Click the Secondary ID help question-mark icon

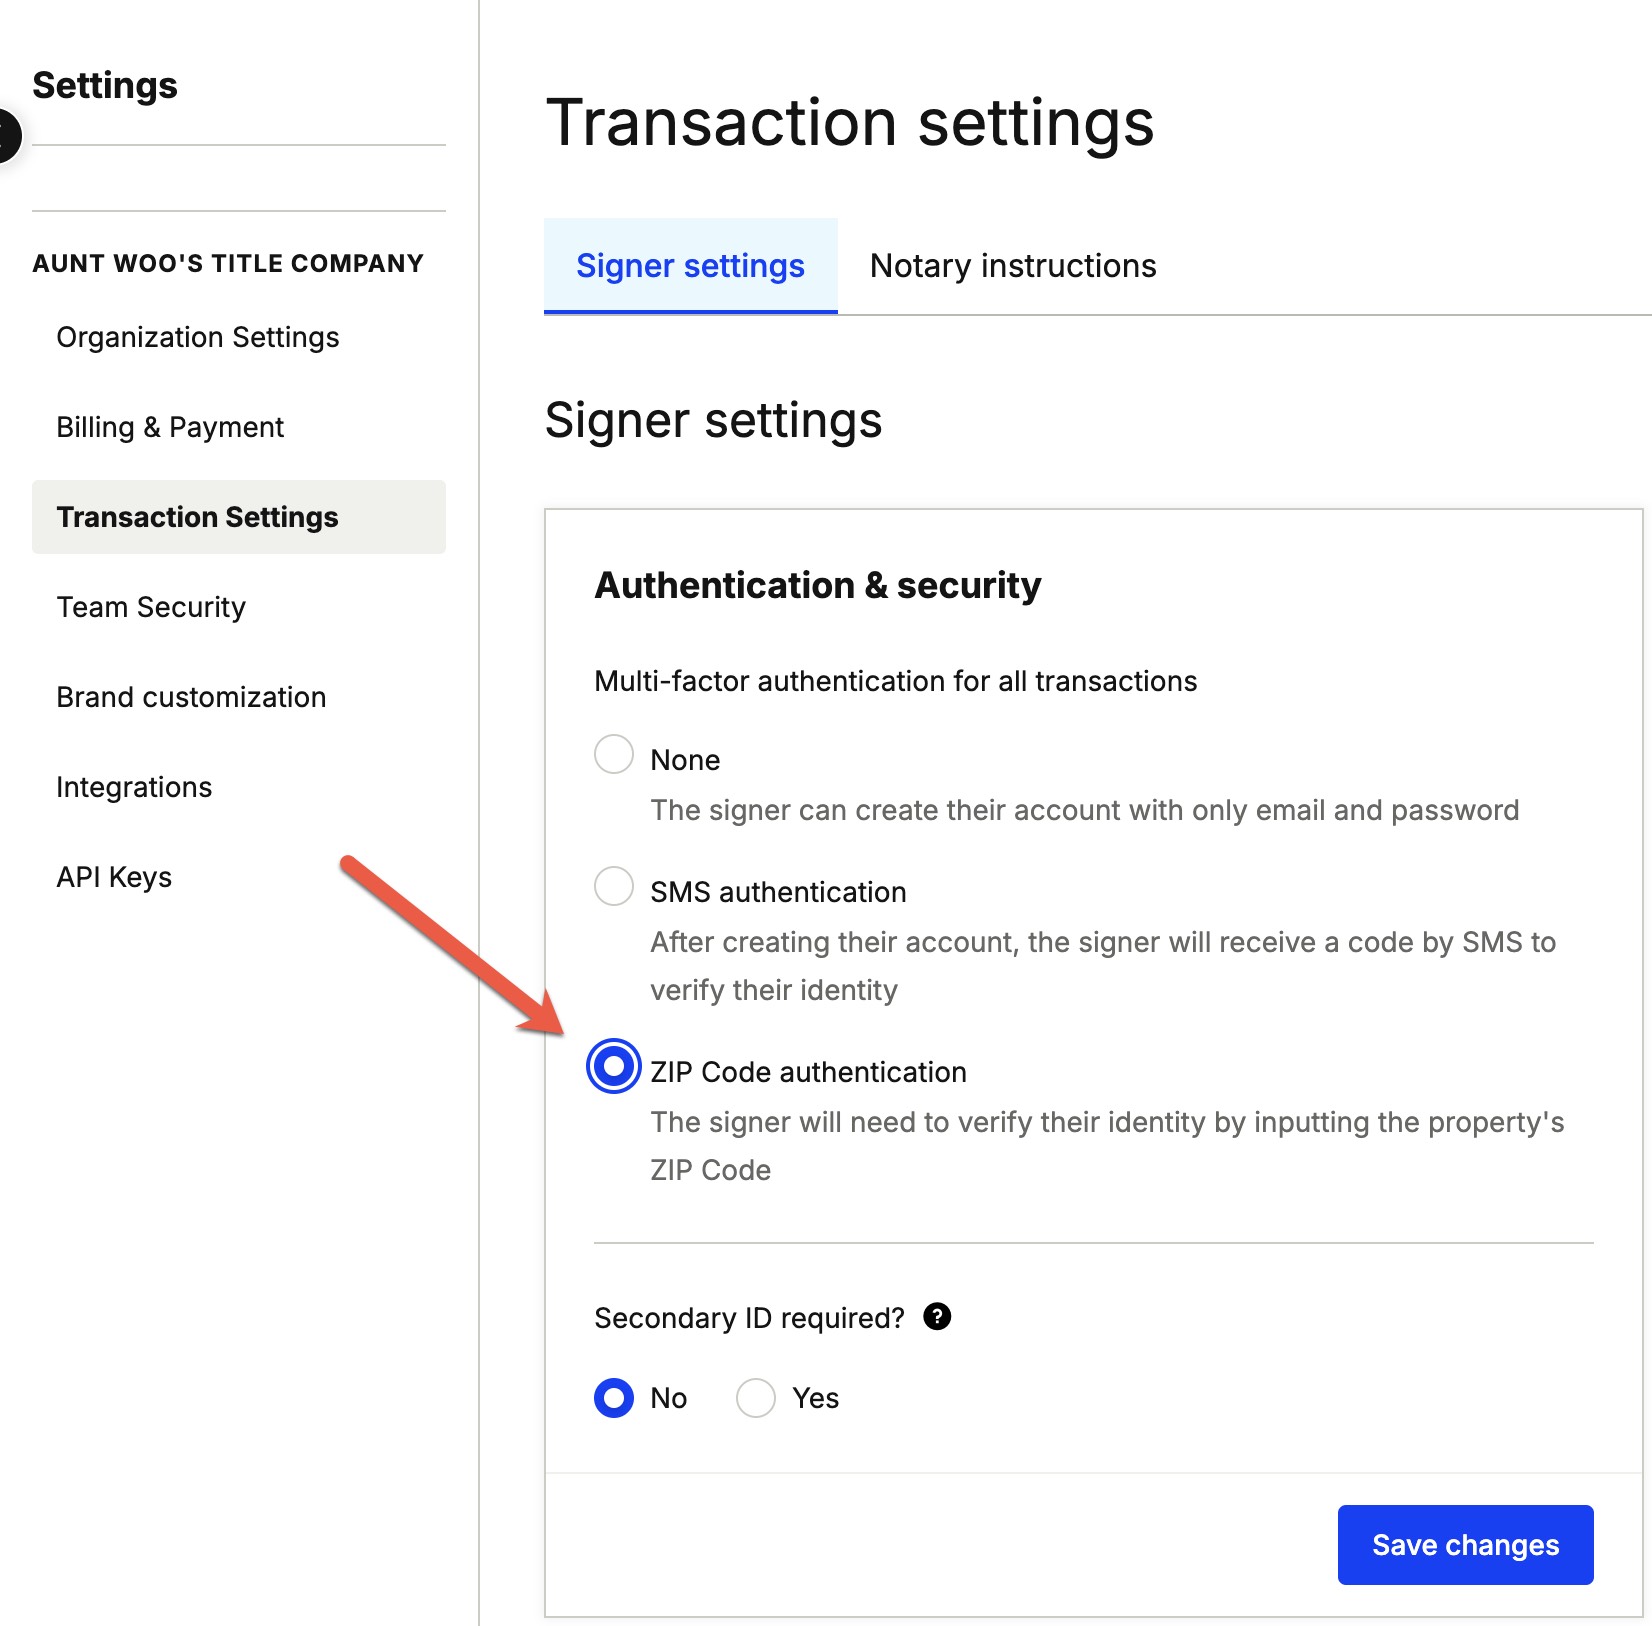[937, 1316]
